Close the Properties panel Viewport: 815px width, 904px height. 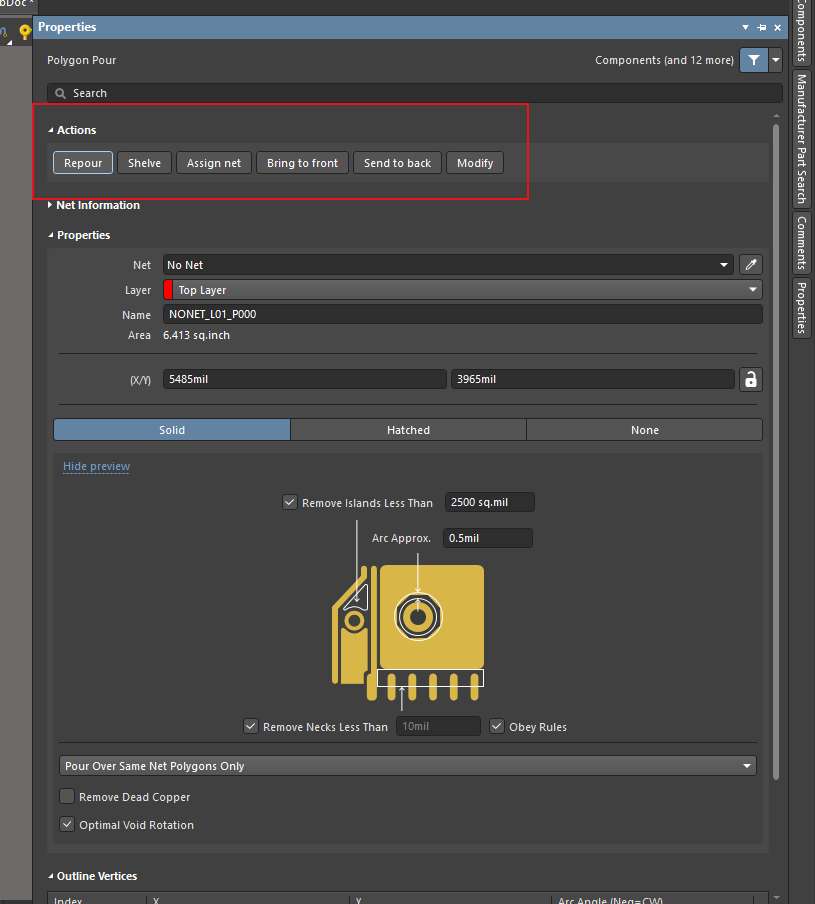(778, 27)
